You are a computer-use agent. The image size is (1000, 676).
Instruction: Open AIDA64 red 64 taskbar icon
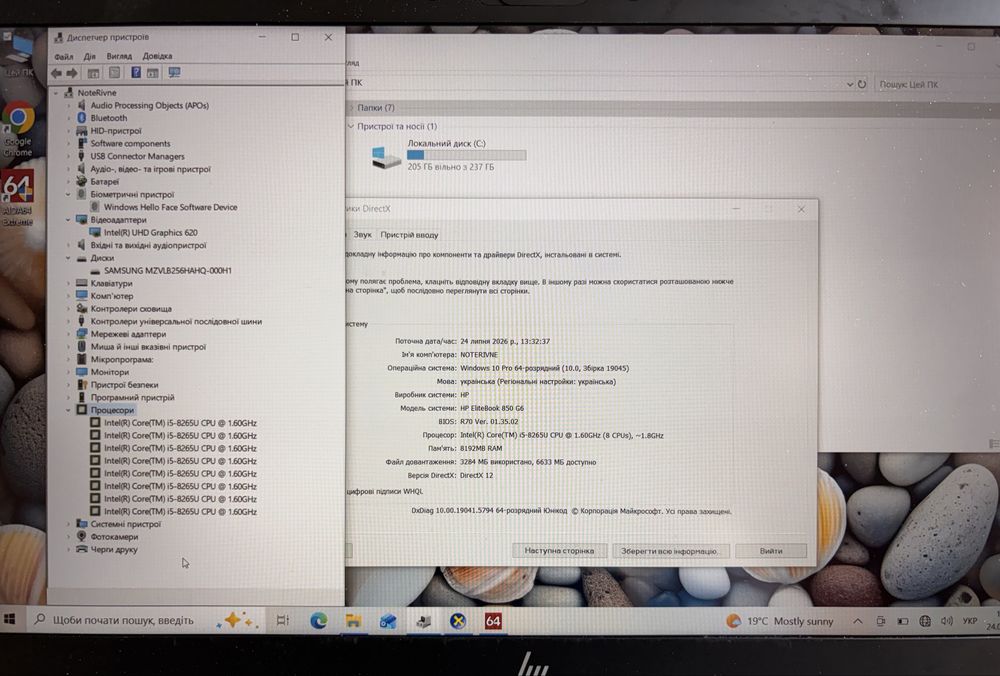(x=493, y=621)
